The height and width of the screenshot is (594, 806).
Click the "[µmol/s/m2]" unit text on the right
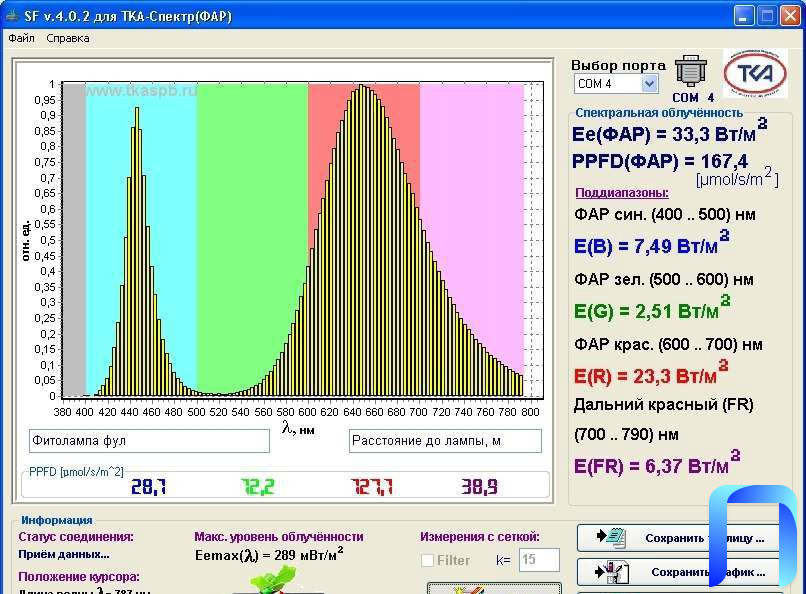pos(737,178)
